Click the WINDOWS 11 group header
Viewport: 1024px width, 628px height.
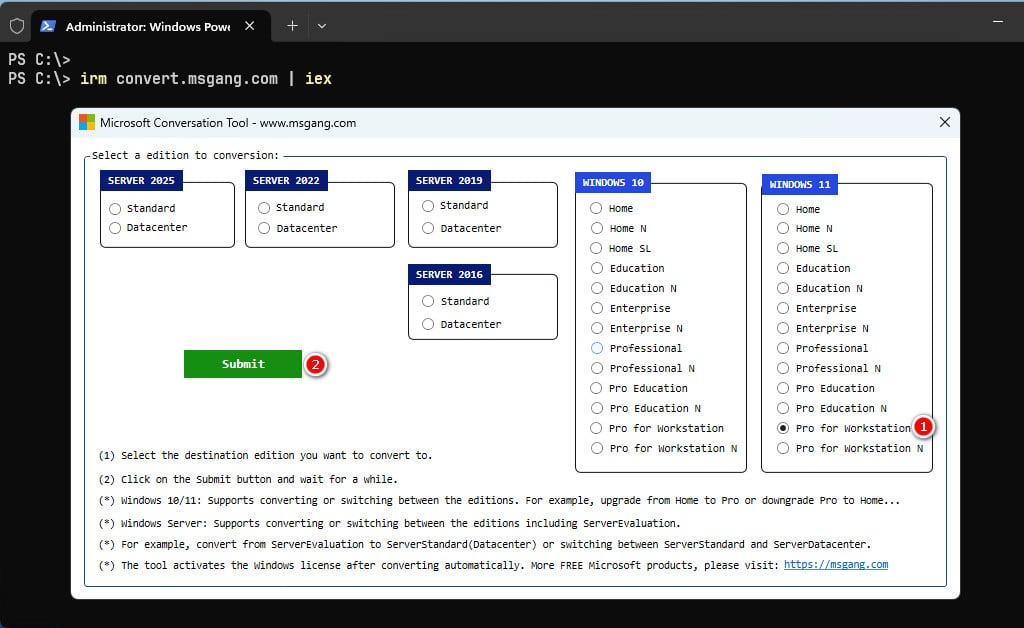799,185
